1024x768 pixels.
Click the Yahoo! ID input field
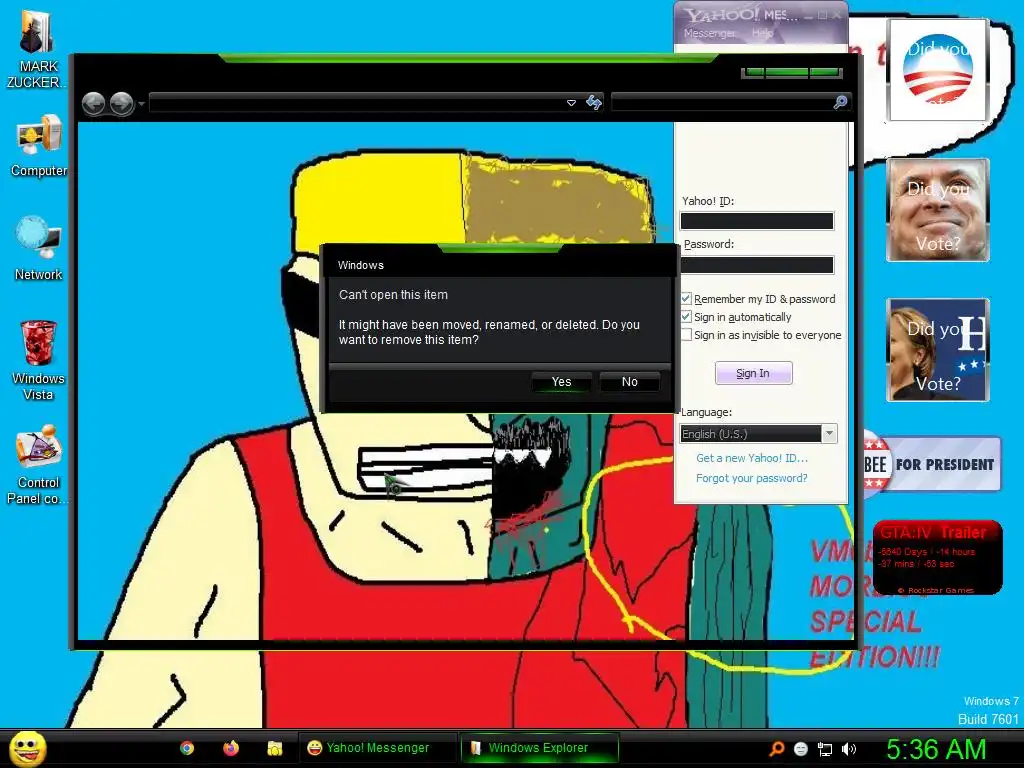coord(757,221)
